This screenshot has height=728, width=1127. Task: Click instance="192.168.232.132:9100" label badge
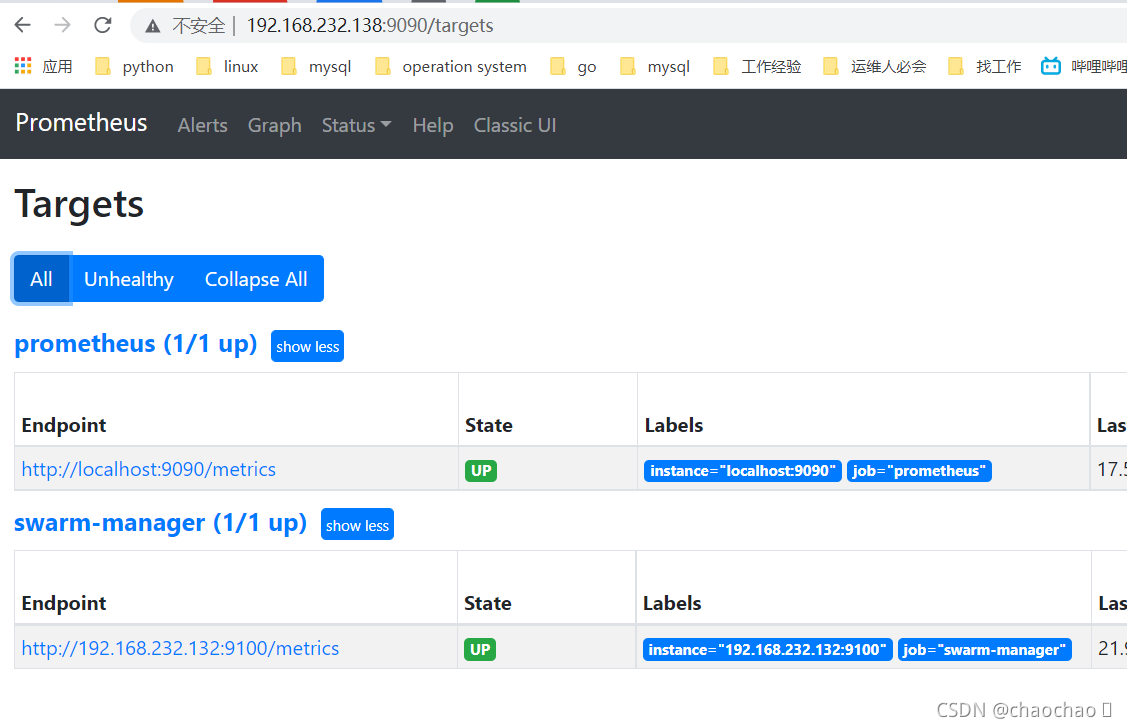768,650
